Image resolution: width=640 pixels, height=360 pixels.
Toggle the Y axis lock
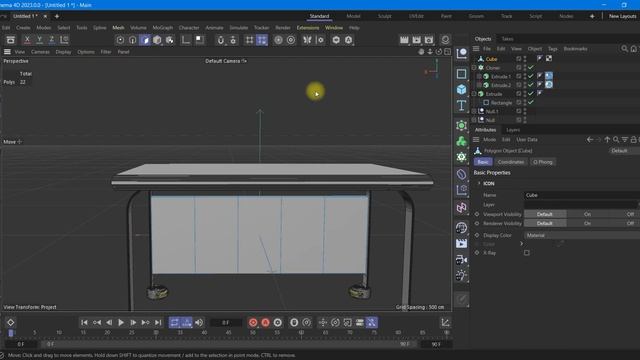tap(40, 40)
